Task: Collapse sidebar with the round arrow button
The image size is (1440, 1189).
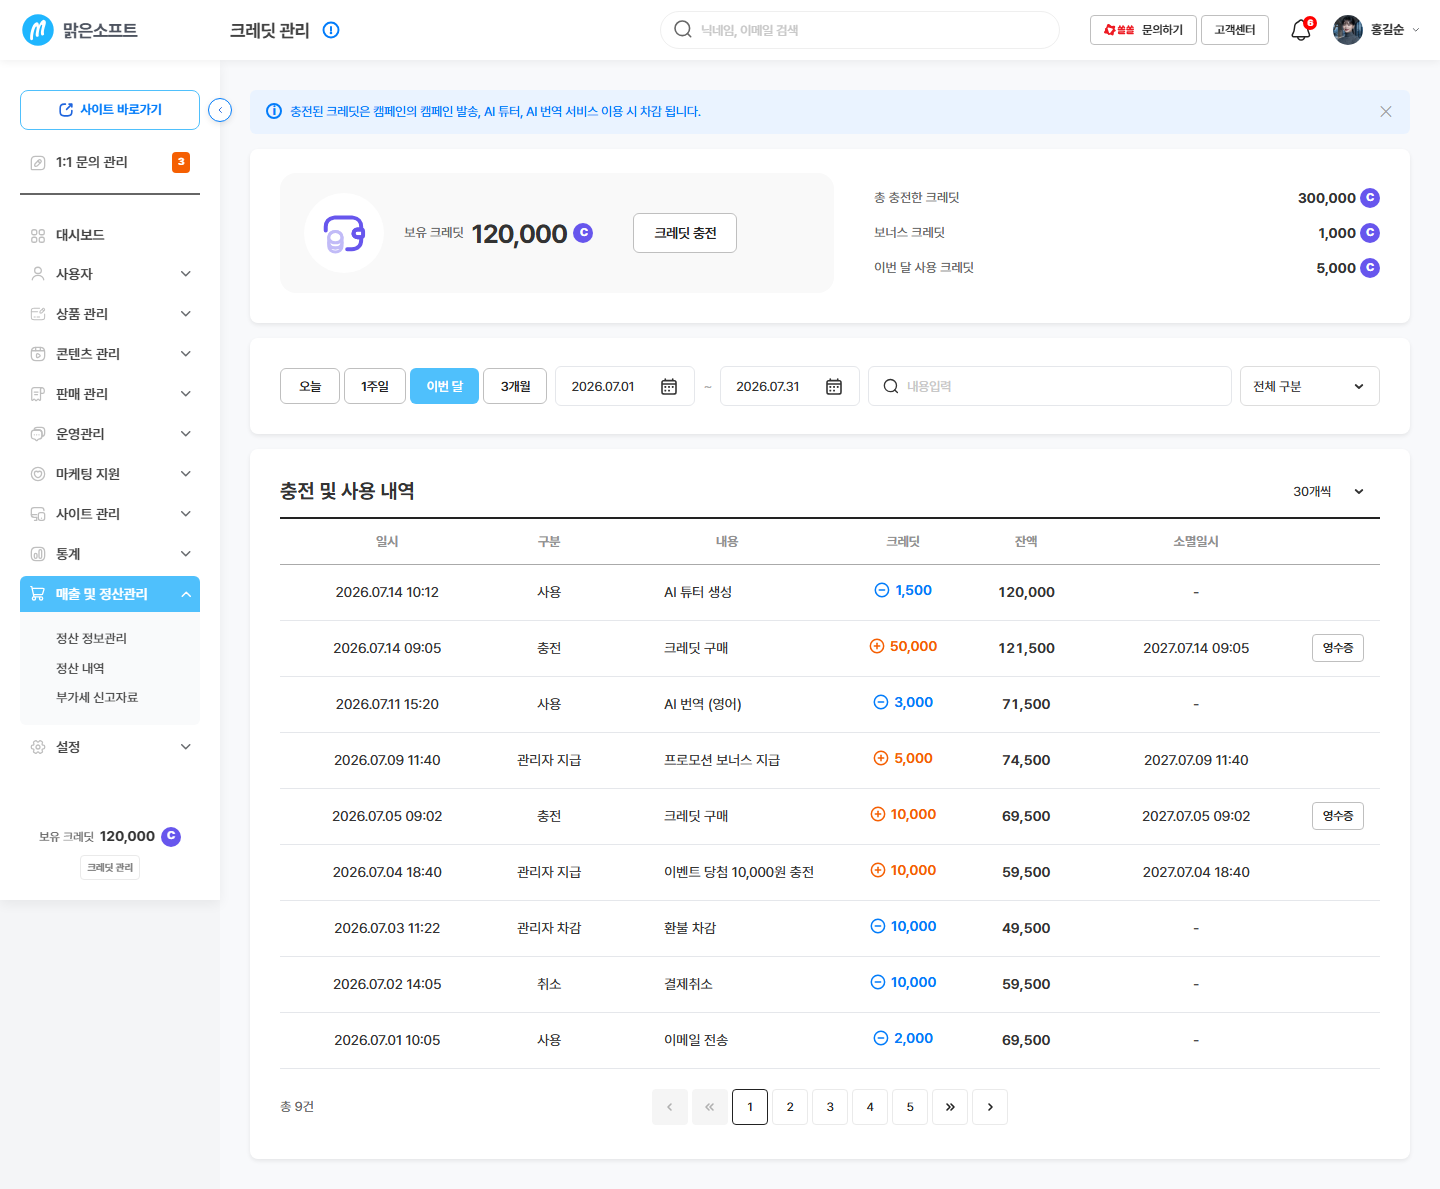Action: 220,110
